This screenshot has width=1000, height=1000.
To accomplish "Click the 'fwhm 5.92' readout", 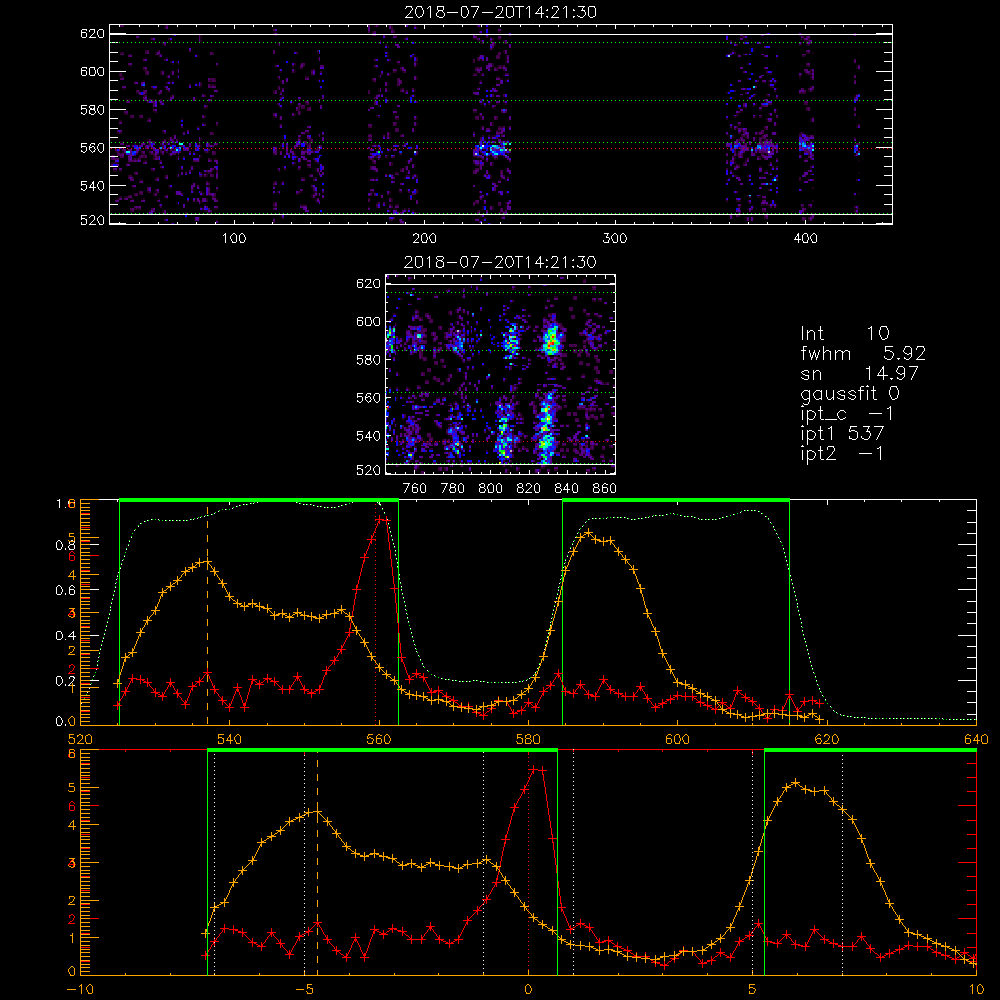I will tap(863, 353).
